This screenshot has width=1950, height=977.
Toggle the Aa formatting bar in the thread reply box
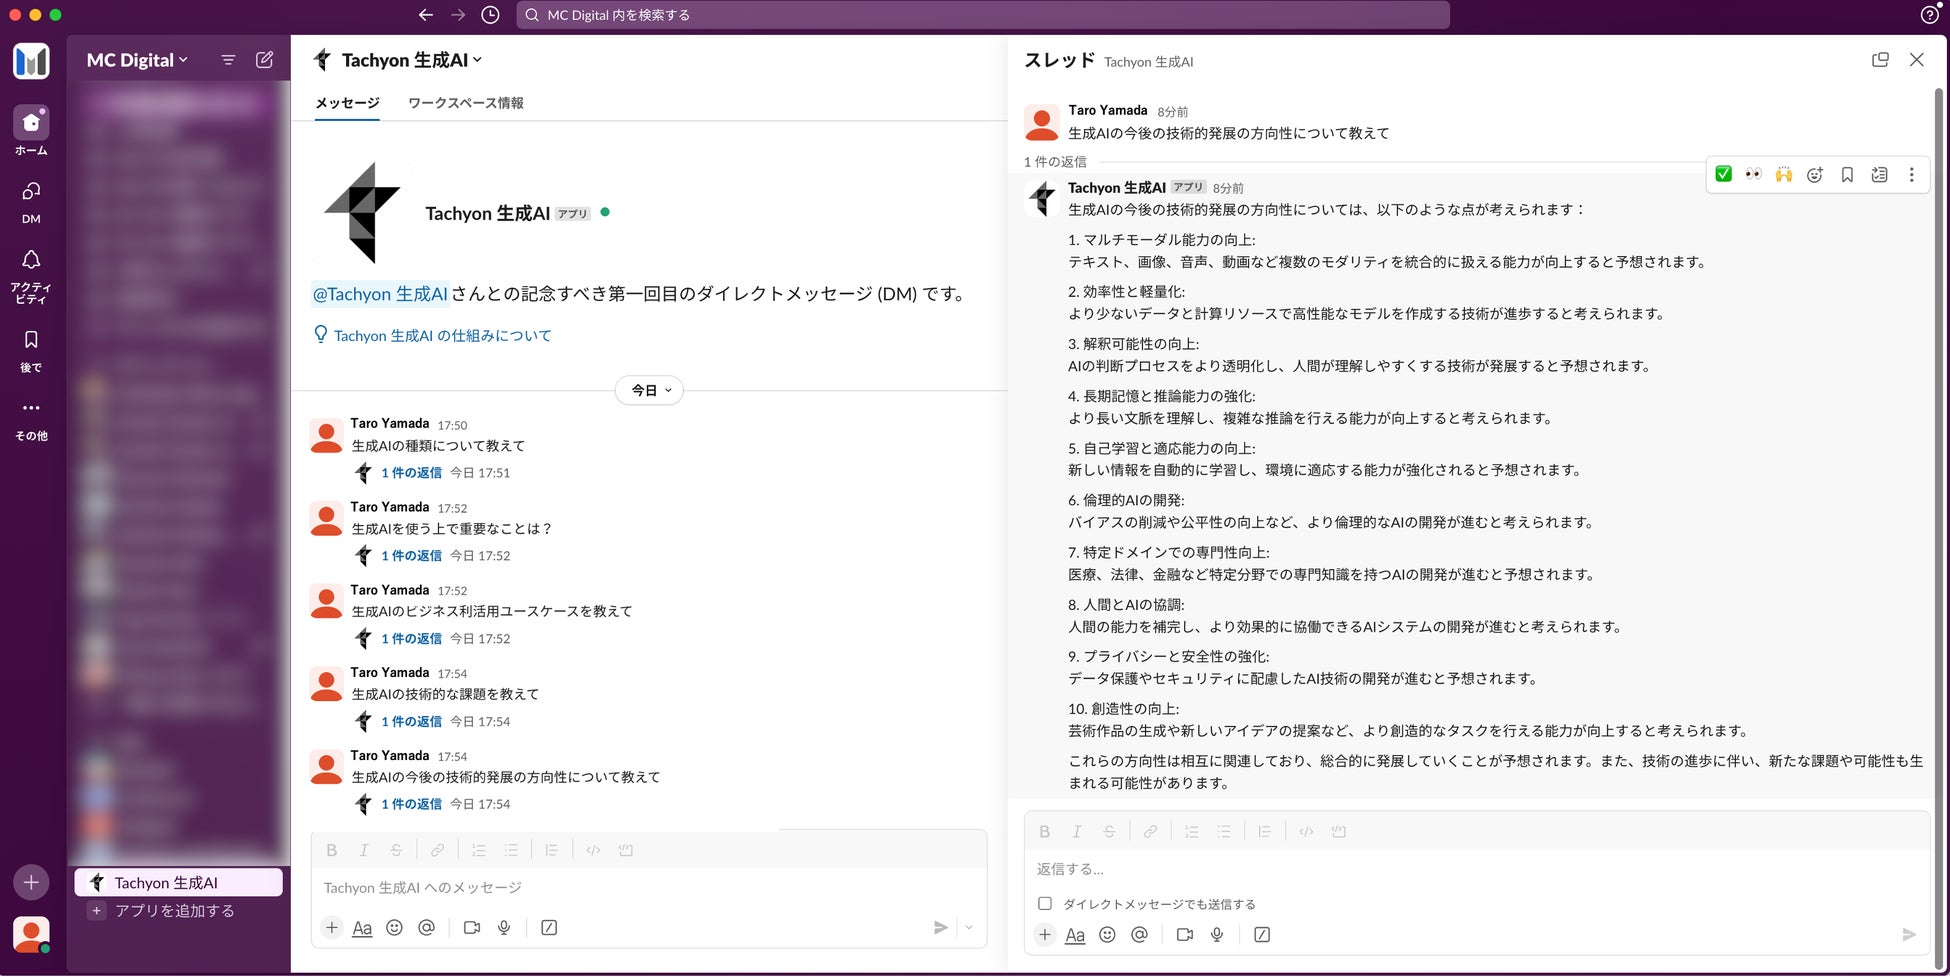point(1075,934)
